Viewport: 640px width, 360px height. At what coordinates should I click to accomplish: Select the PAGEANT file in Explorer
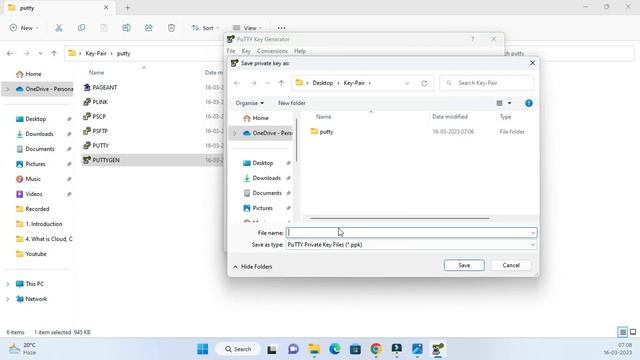[100, 87]
